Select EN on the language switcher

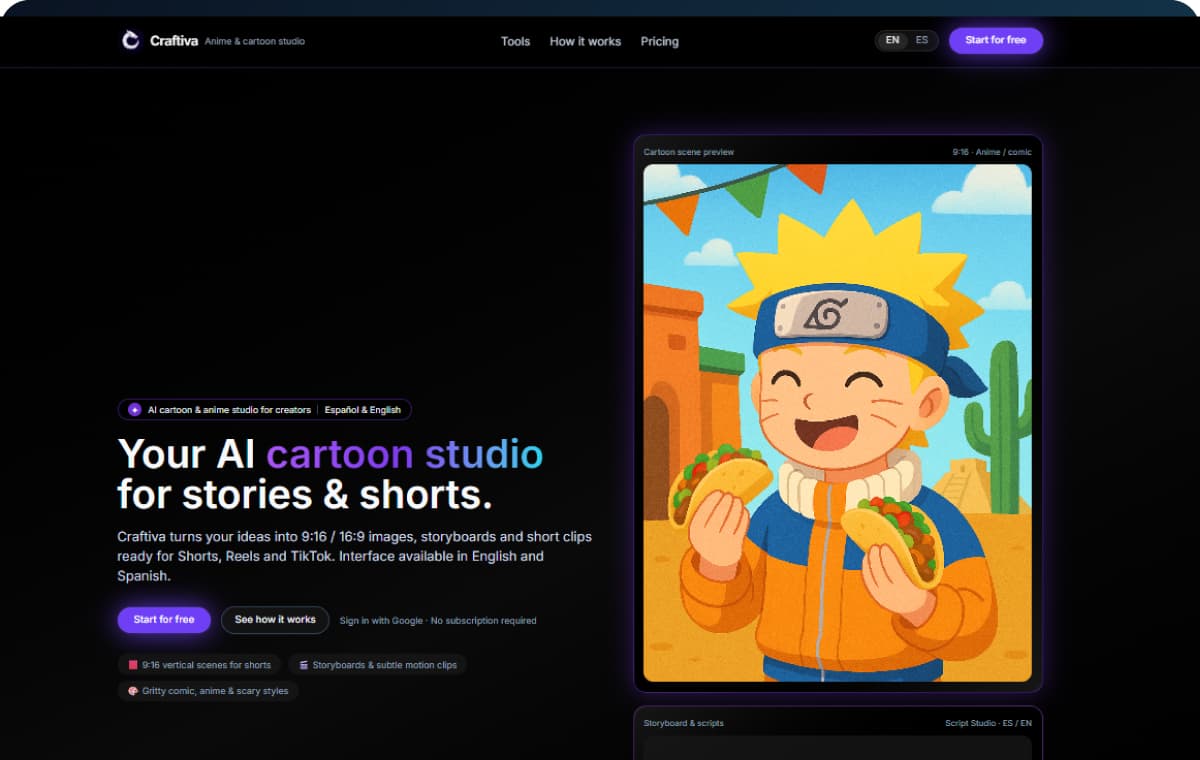click(892, 40)
